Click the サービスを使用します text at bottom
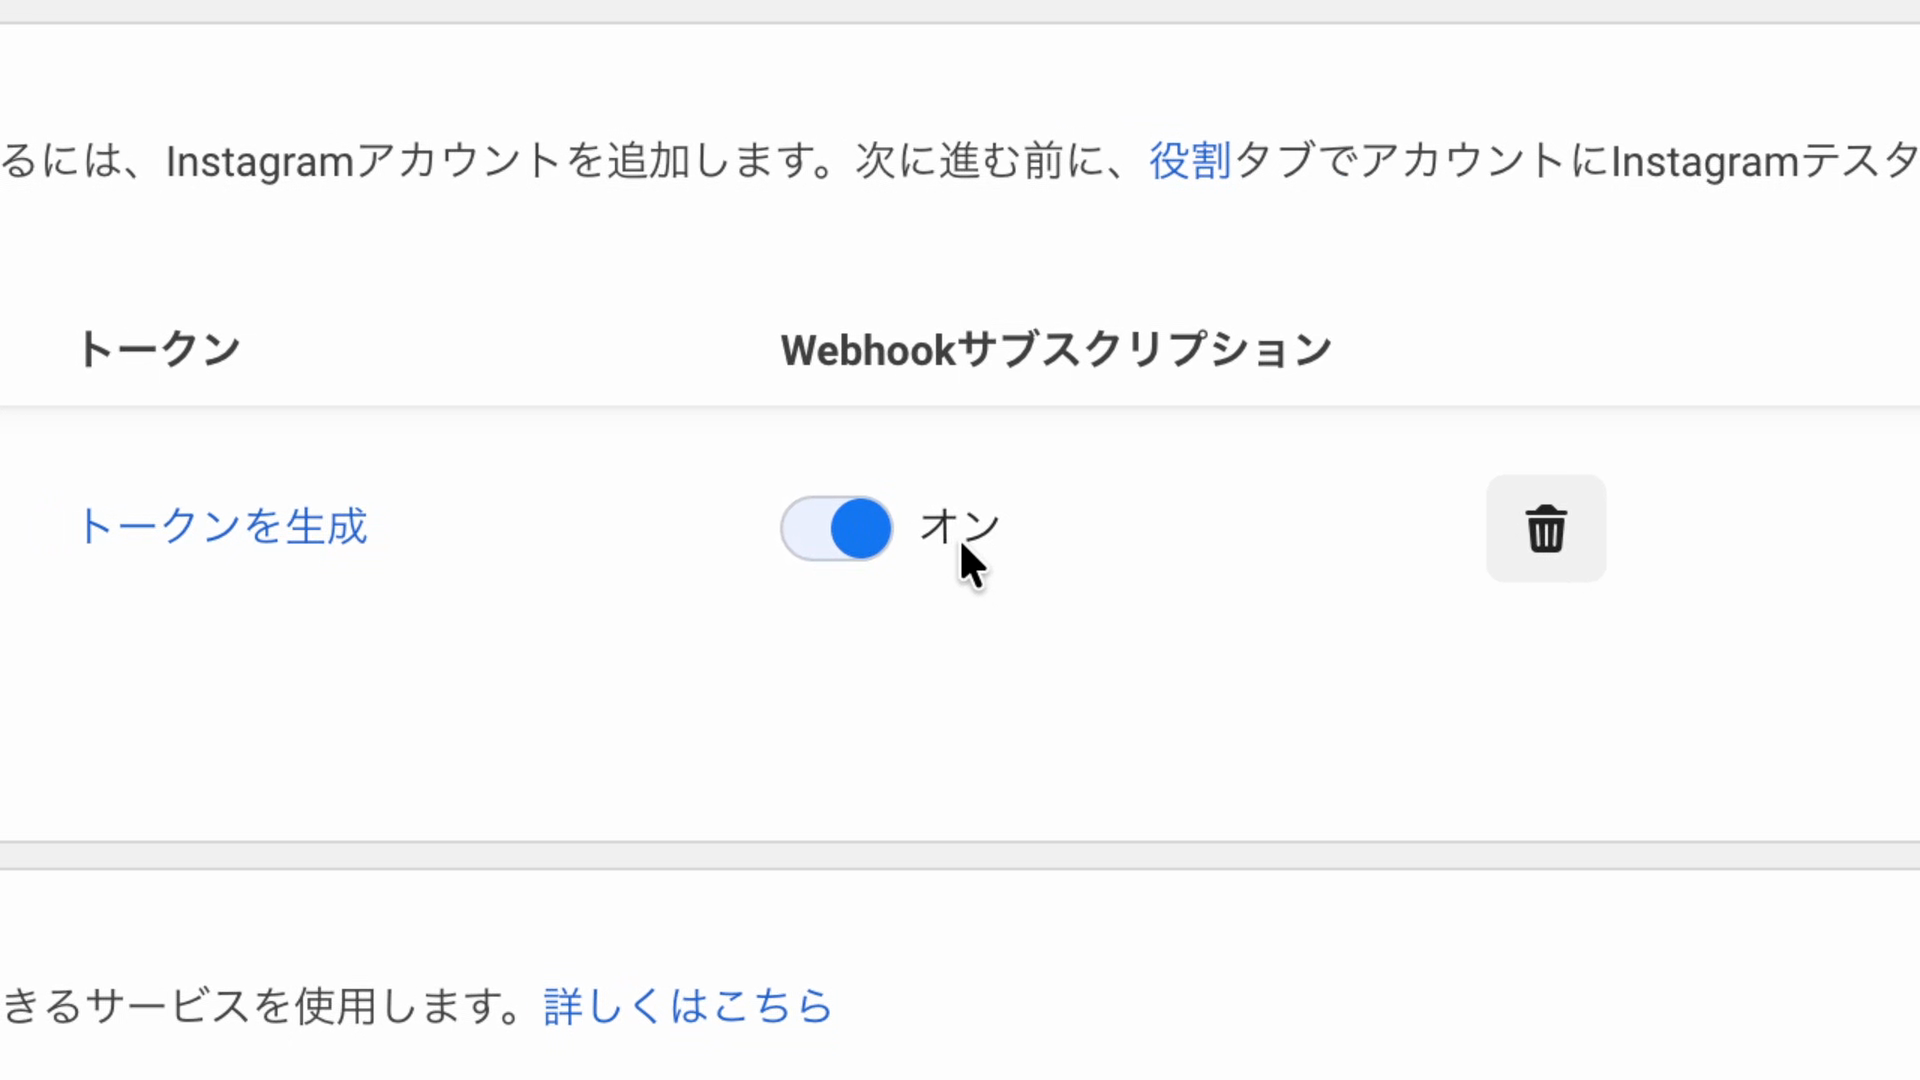The height and width of the screenshot is (1080, 1920). [304, 1006]
